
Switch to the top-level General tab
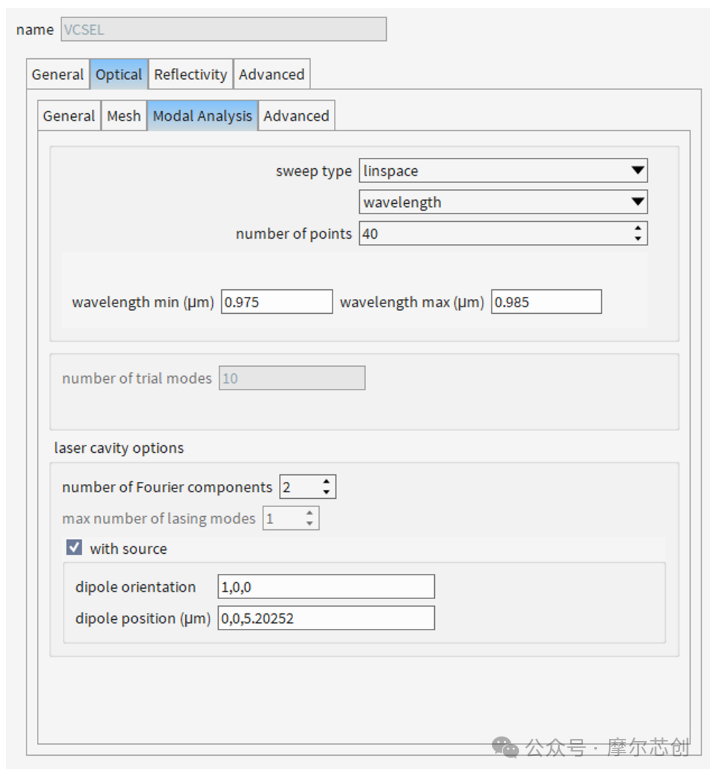coord(57,74)
